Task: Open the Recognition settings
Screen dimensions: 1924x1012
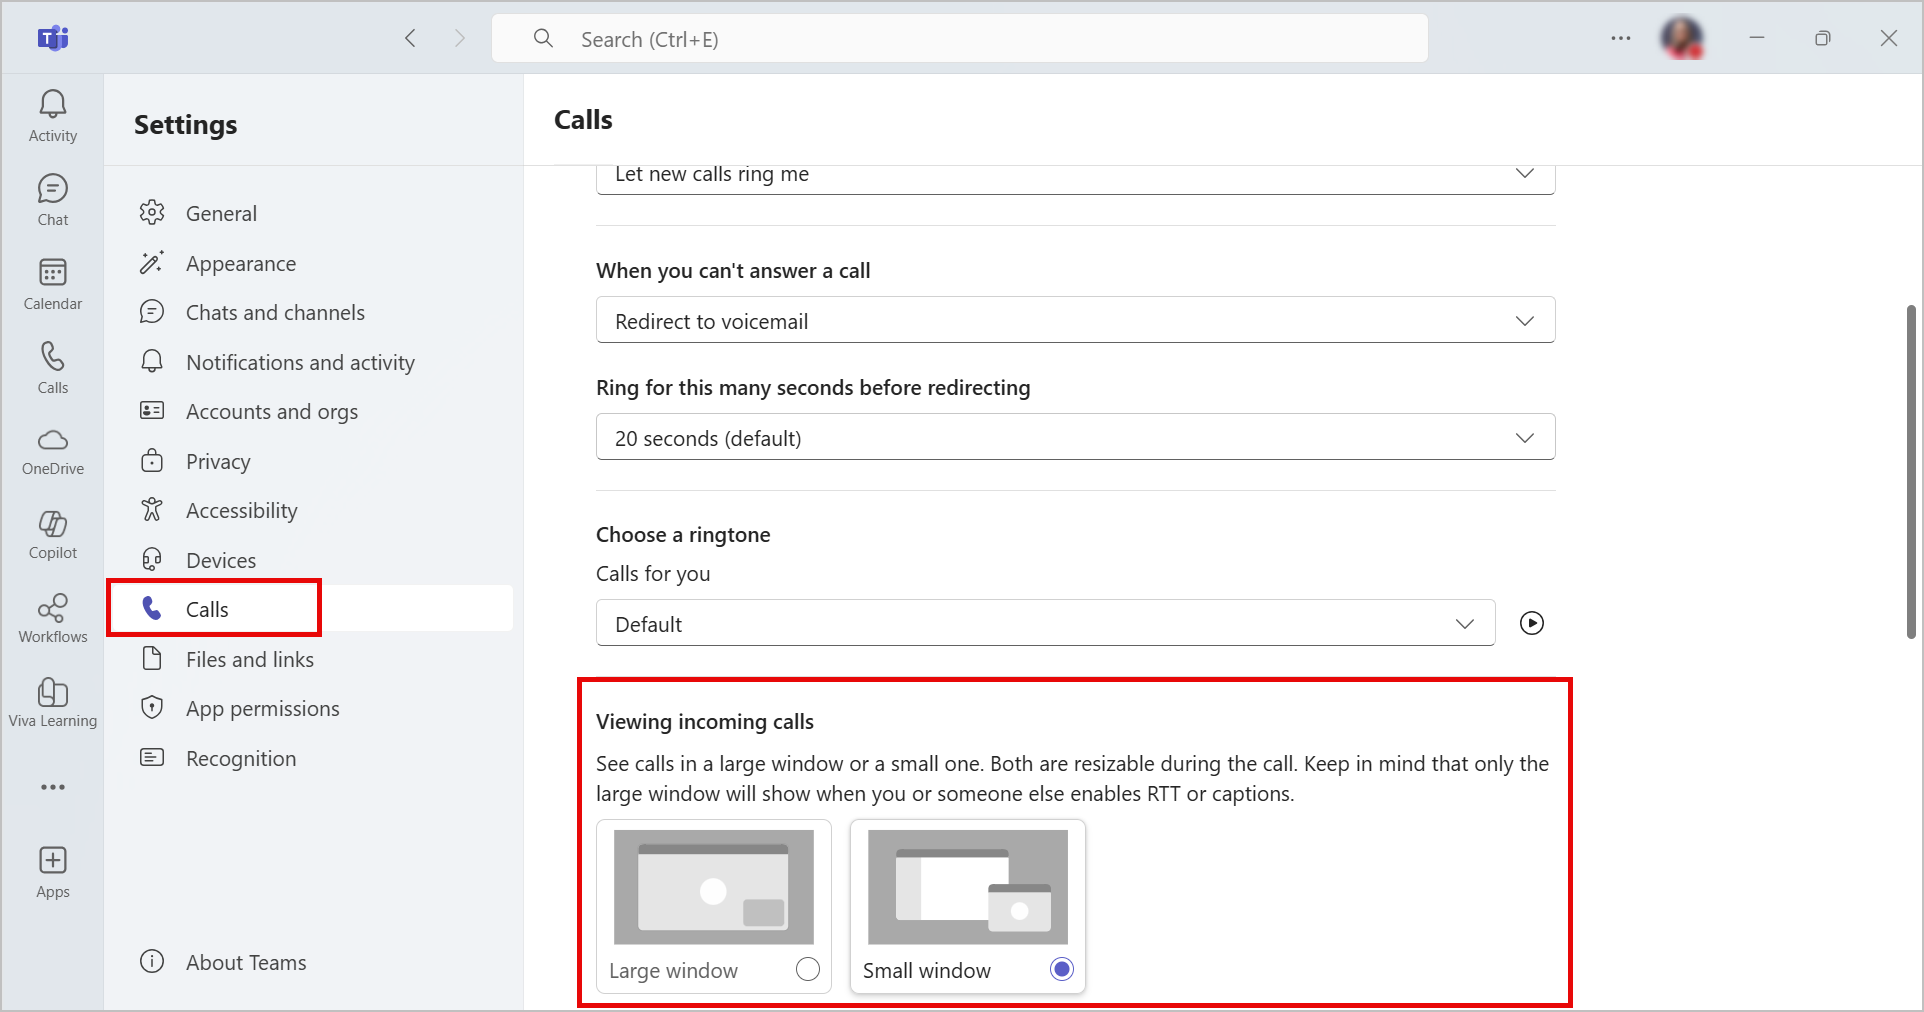Action: pos(311,758)
